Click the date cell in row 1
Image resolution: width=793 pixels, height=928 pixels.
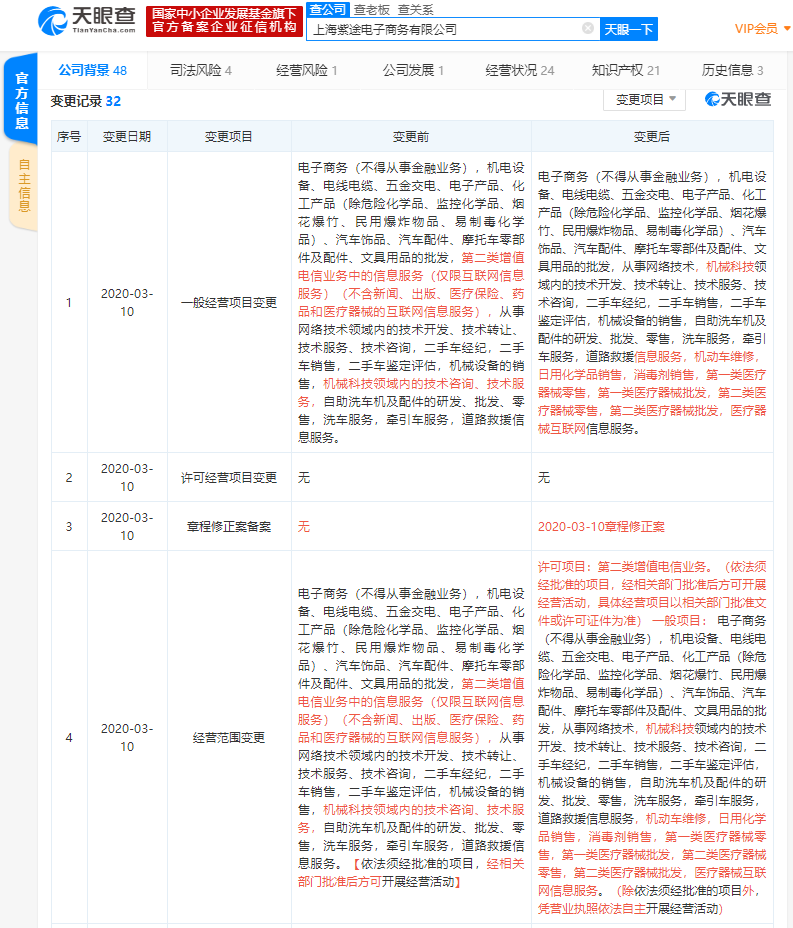[127, 302]
